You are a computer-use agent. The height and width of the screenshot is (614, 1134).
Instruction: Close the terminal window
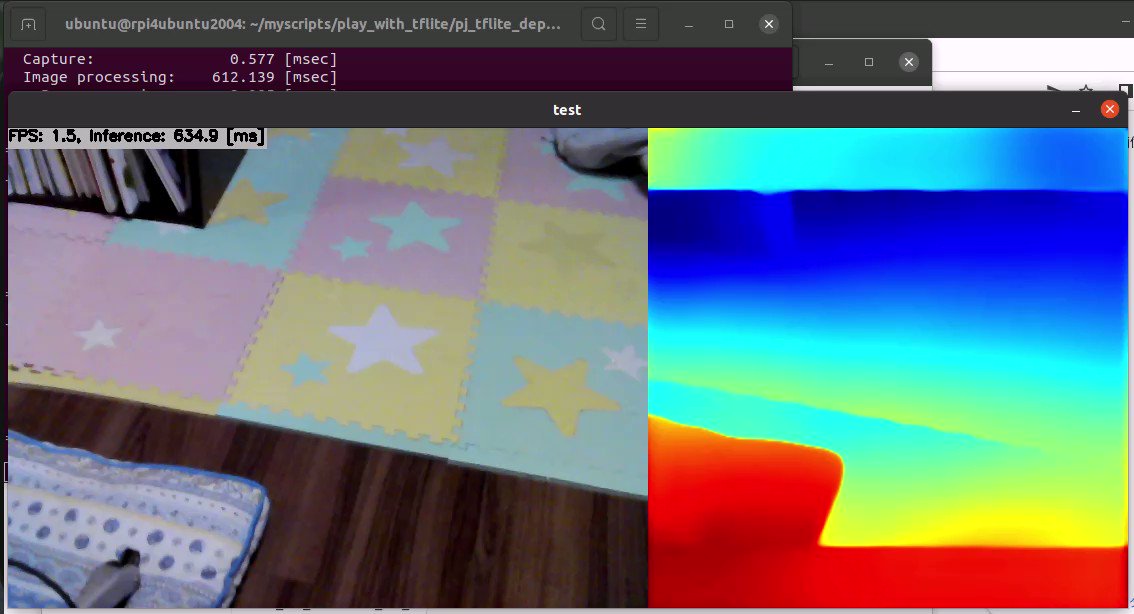coord(769,24)
